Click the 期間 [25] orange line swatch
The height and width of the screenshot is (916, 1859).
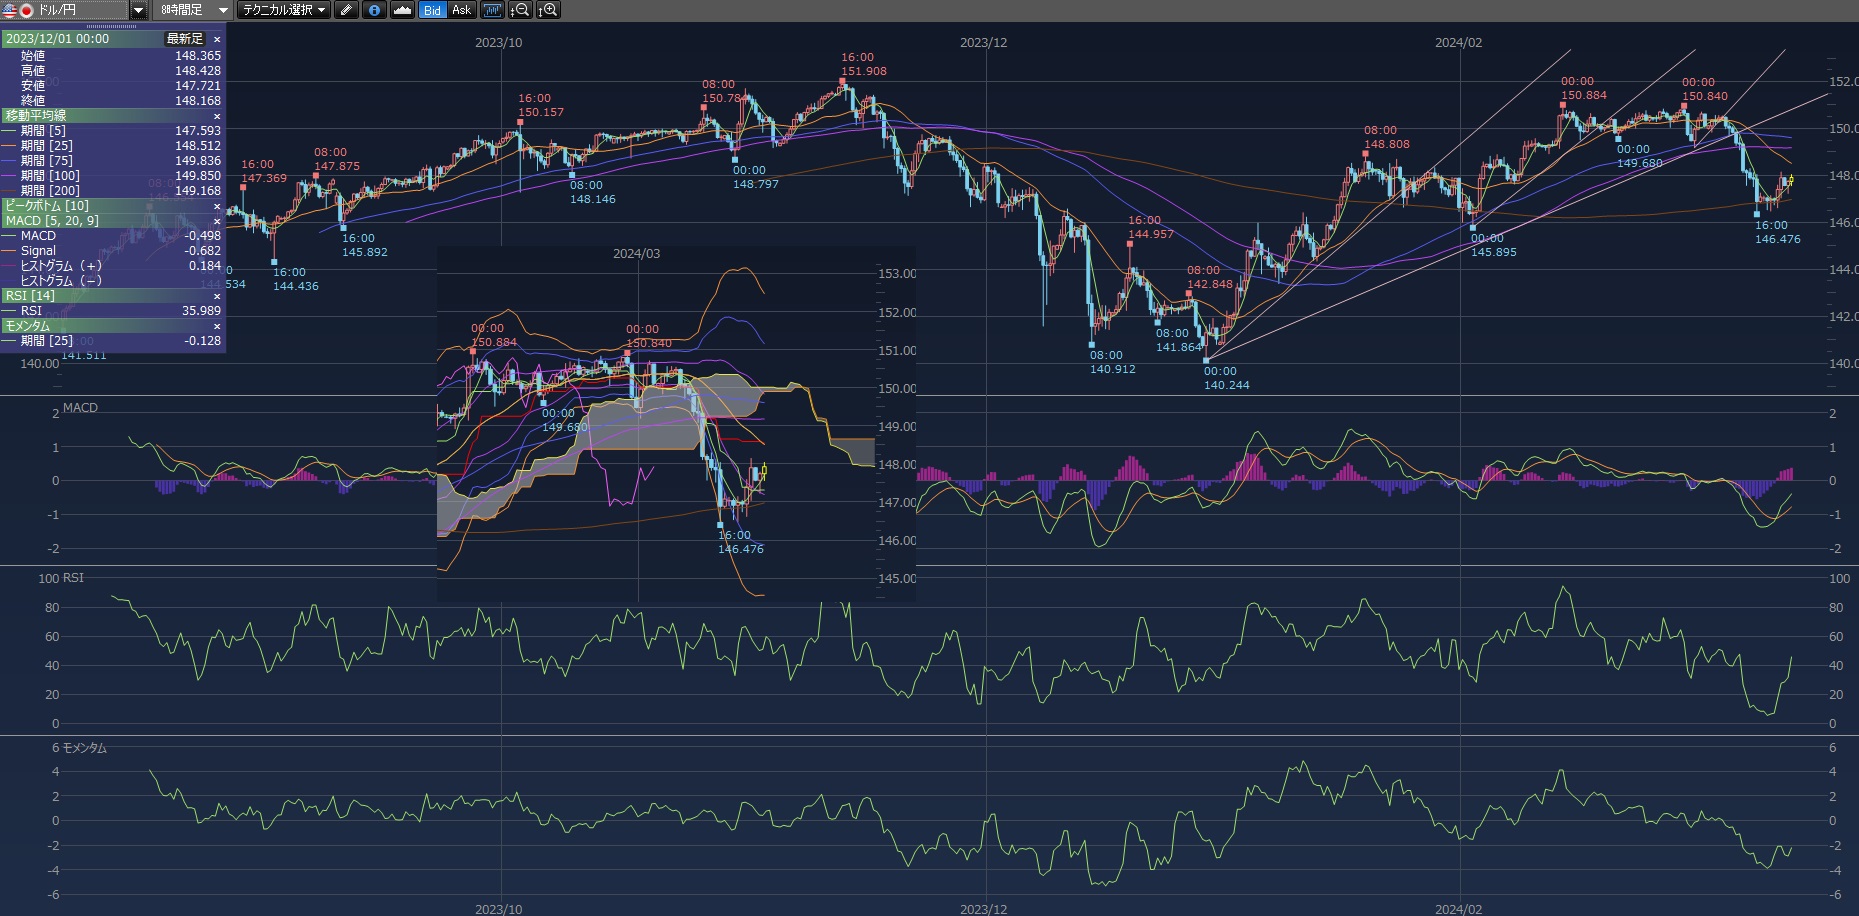(x=9, y=146)
